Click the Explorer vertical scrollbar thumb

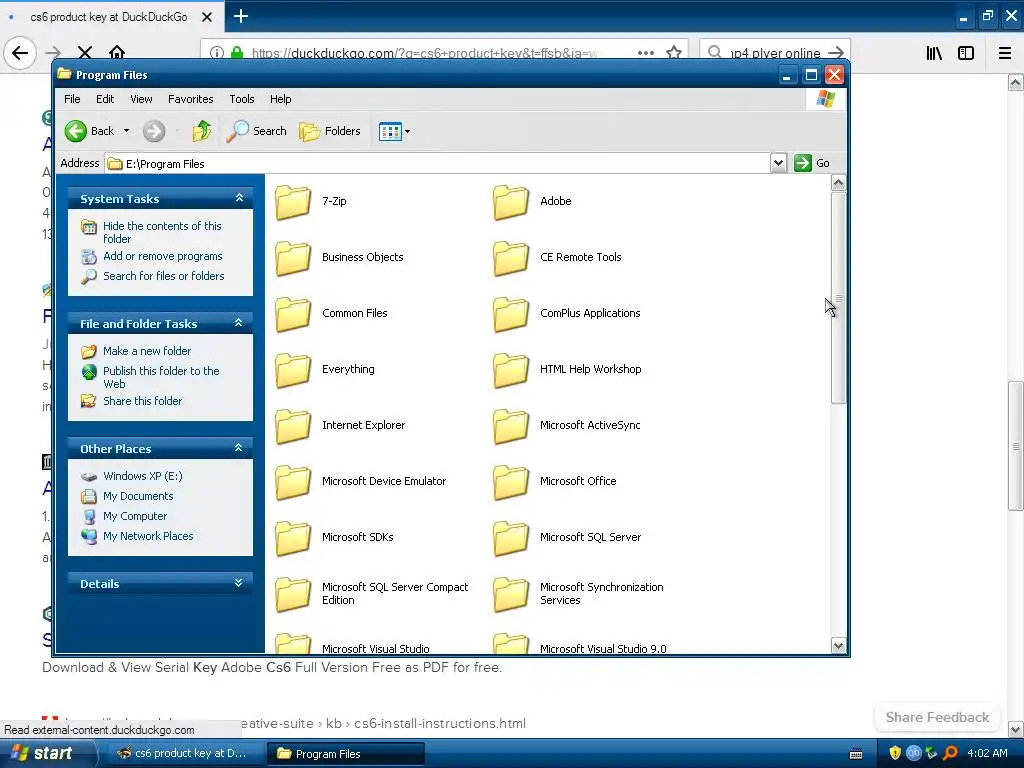point(839,298)
